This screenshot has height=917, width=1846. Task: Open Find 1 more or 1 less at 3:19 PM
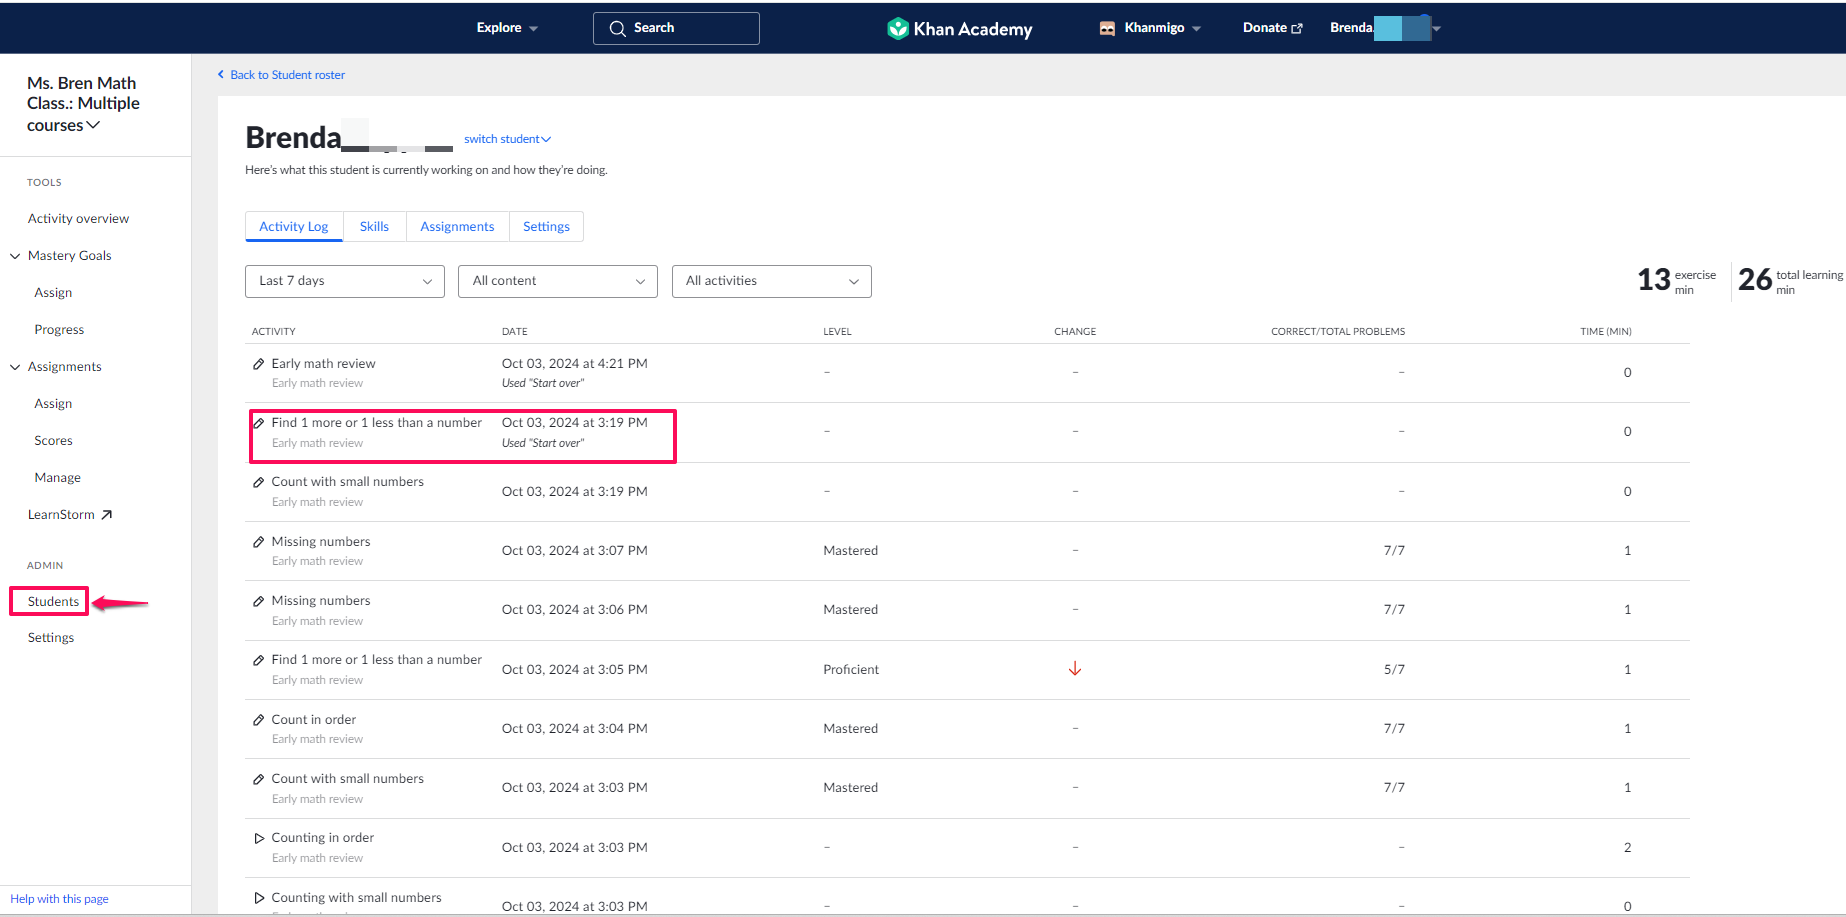(x=376, y=423)
